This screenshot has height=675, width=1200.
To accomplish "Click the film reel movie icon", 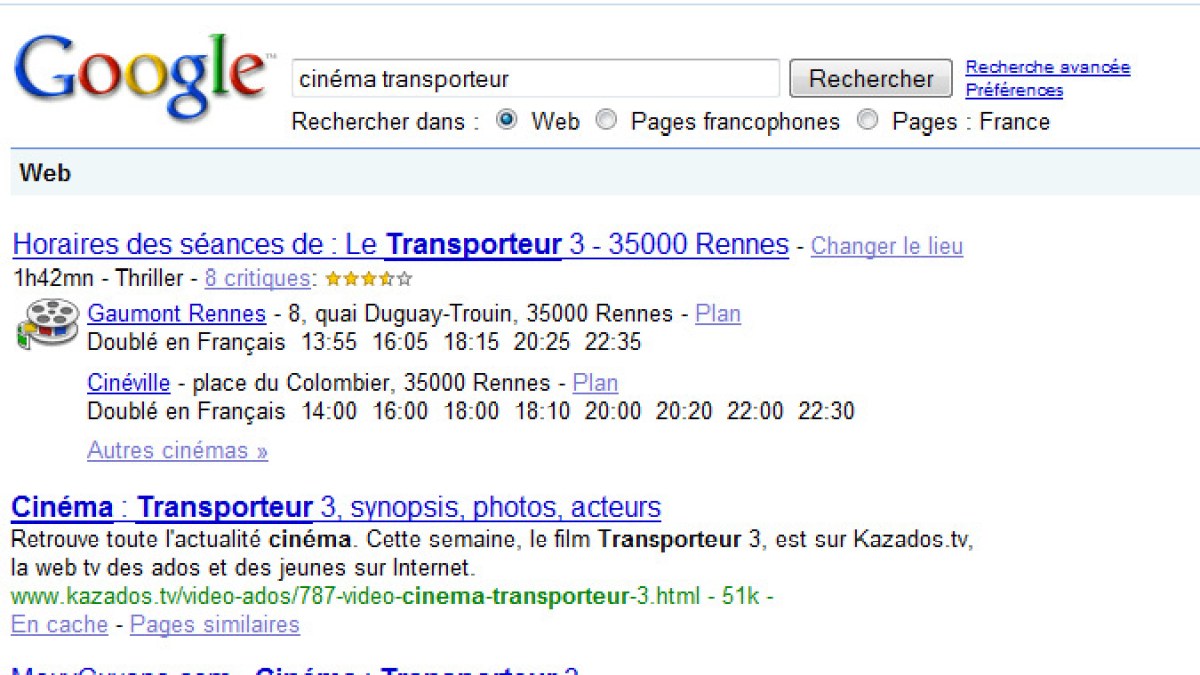I will [47, 325].
